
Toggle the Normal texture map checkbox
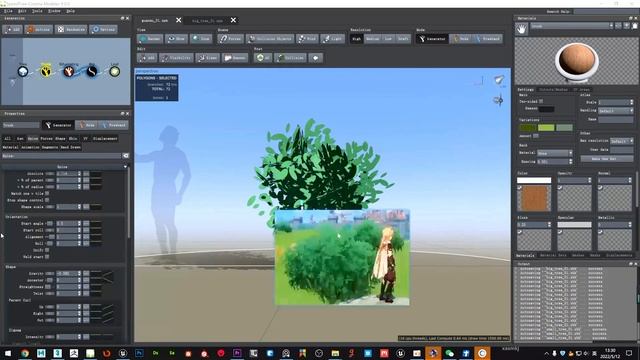point(600,188)
